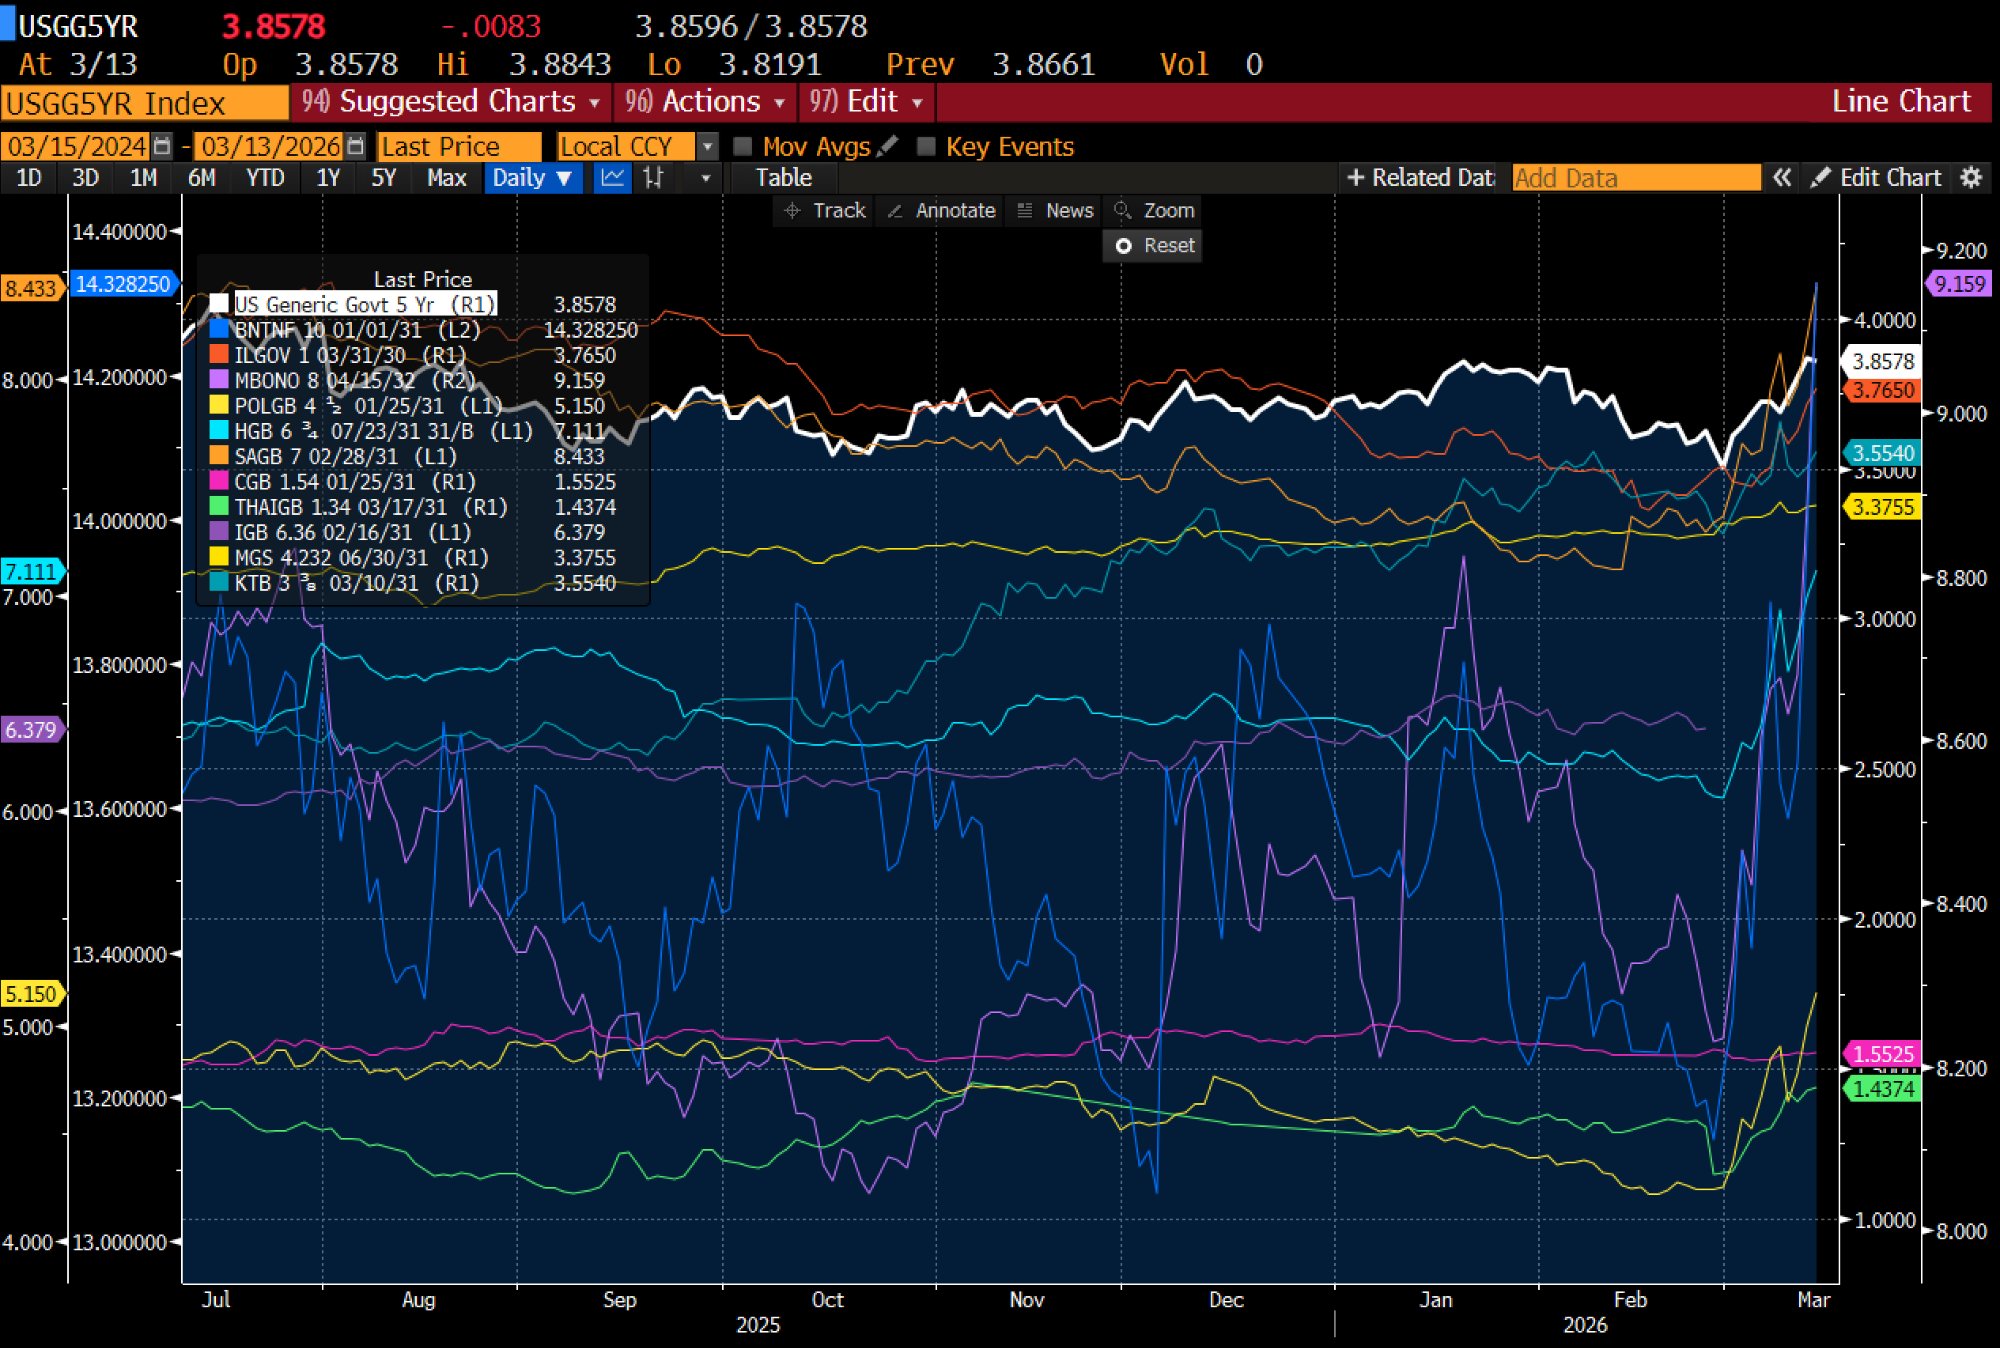This screenshot has width=2000, height=1348.
Task: Click the Annotate drawing tool
Action: coord(941,211)
